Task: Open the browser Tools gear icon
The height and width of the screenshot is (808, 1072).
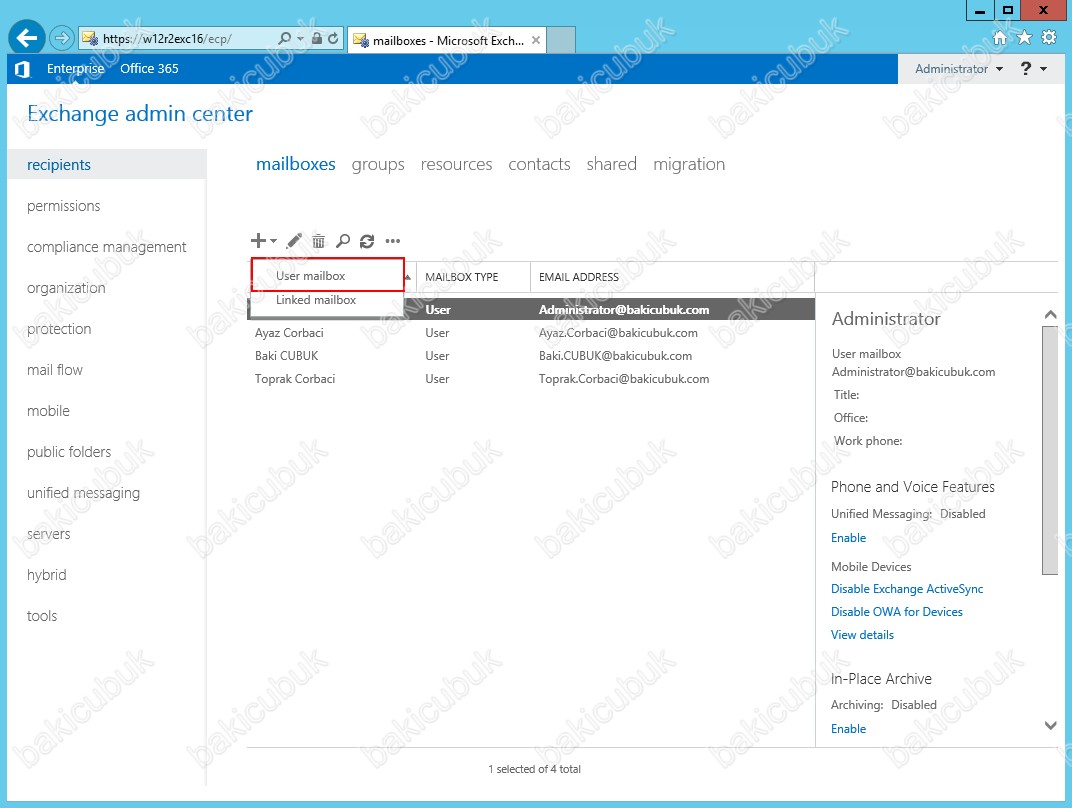Action: (1049, 38)
